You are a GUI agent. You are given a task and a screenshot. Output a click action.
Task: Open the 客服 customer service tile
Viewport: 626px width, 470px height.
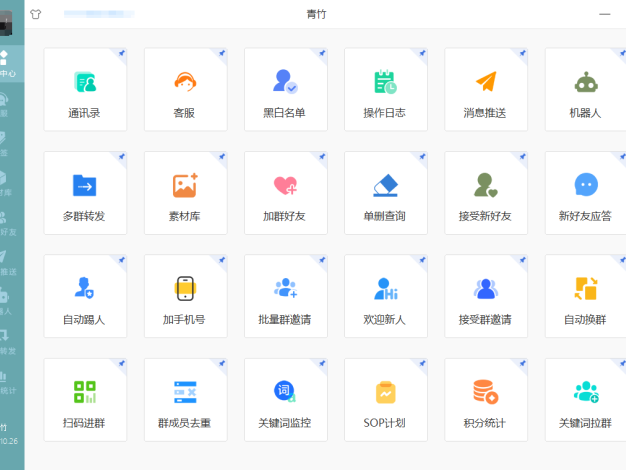click(x=185, y=89)
